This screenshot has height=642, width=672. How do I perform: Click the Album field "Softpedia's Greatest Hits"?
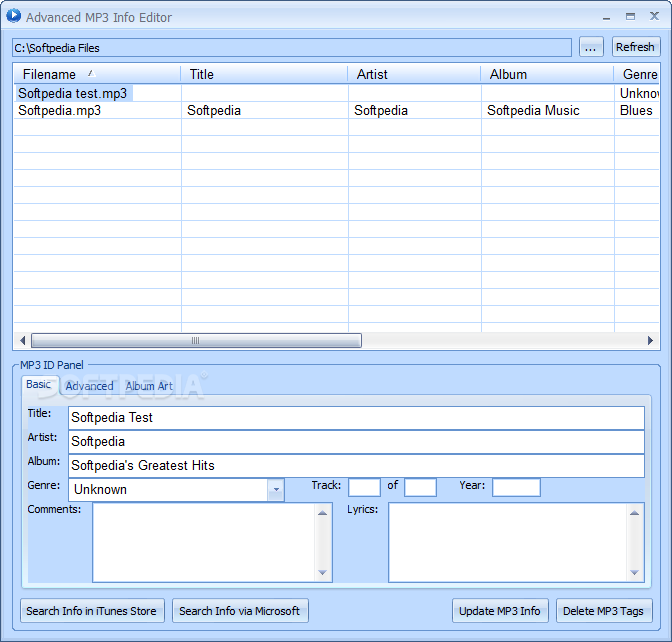tap(356, 465)
